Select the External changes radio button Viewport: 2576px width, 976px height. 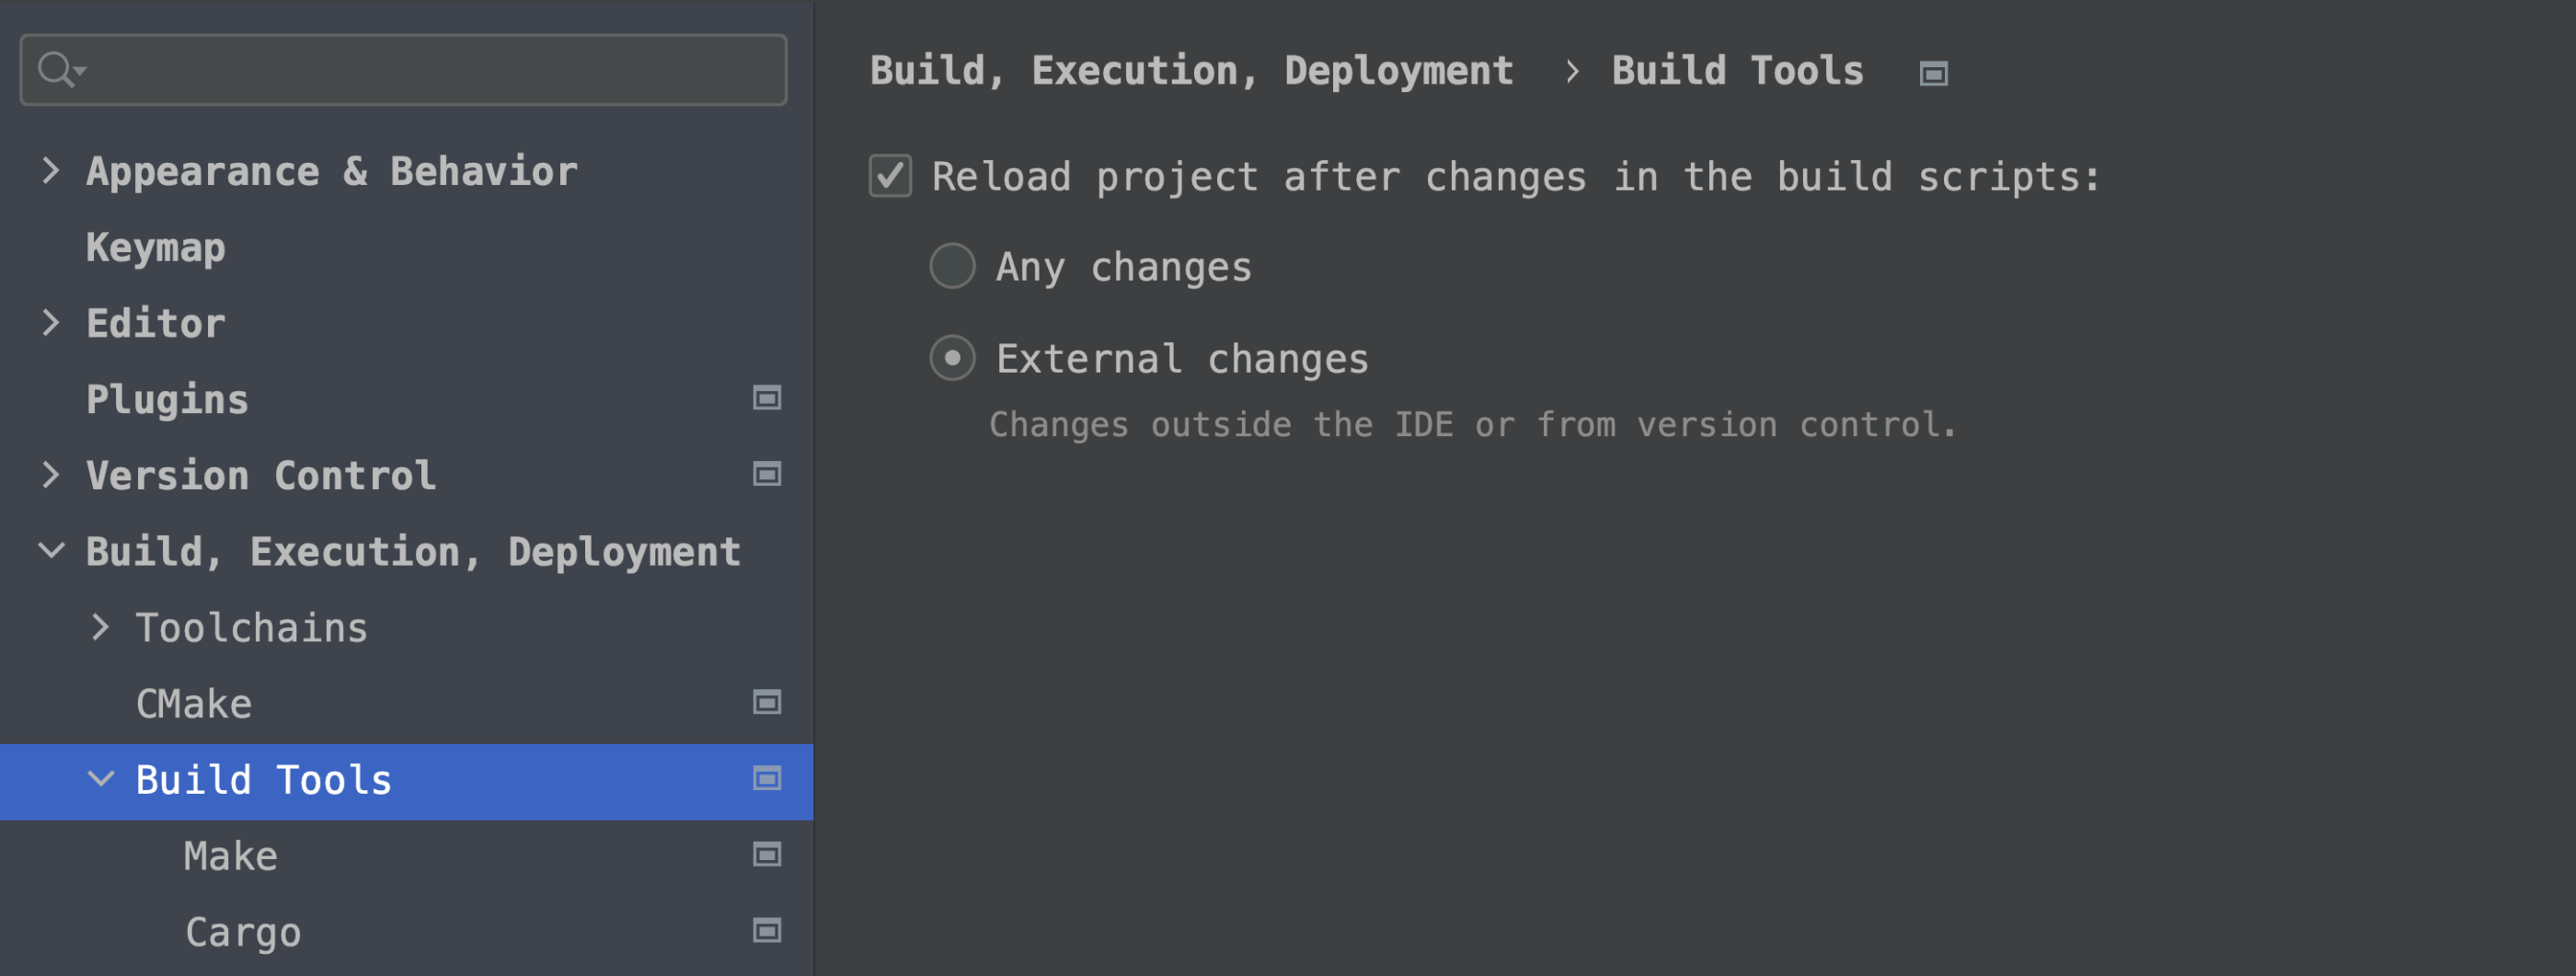(952, 358)
